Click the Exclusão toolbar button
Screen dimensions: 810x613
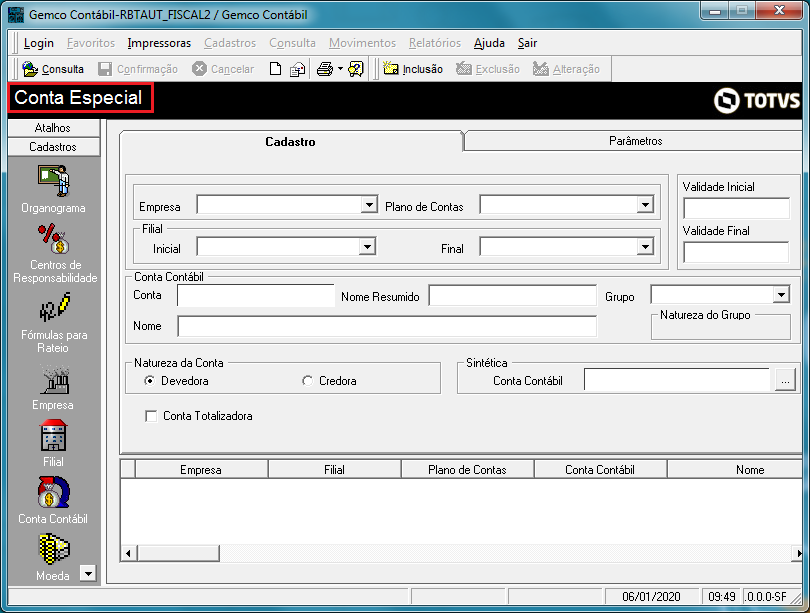pos(488,69)
